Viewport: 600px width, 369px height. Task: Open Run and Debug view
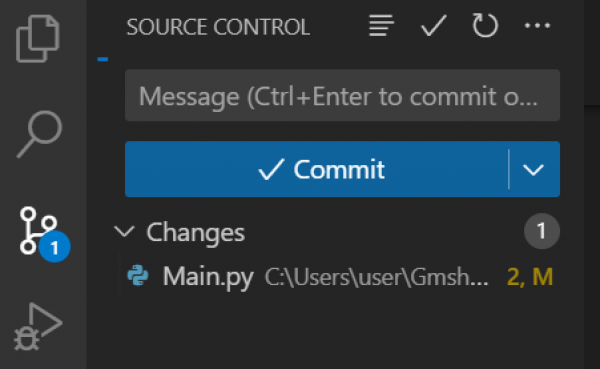38,327
